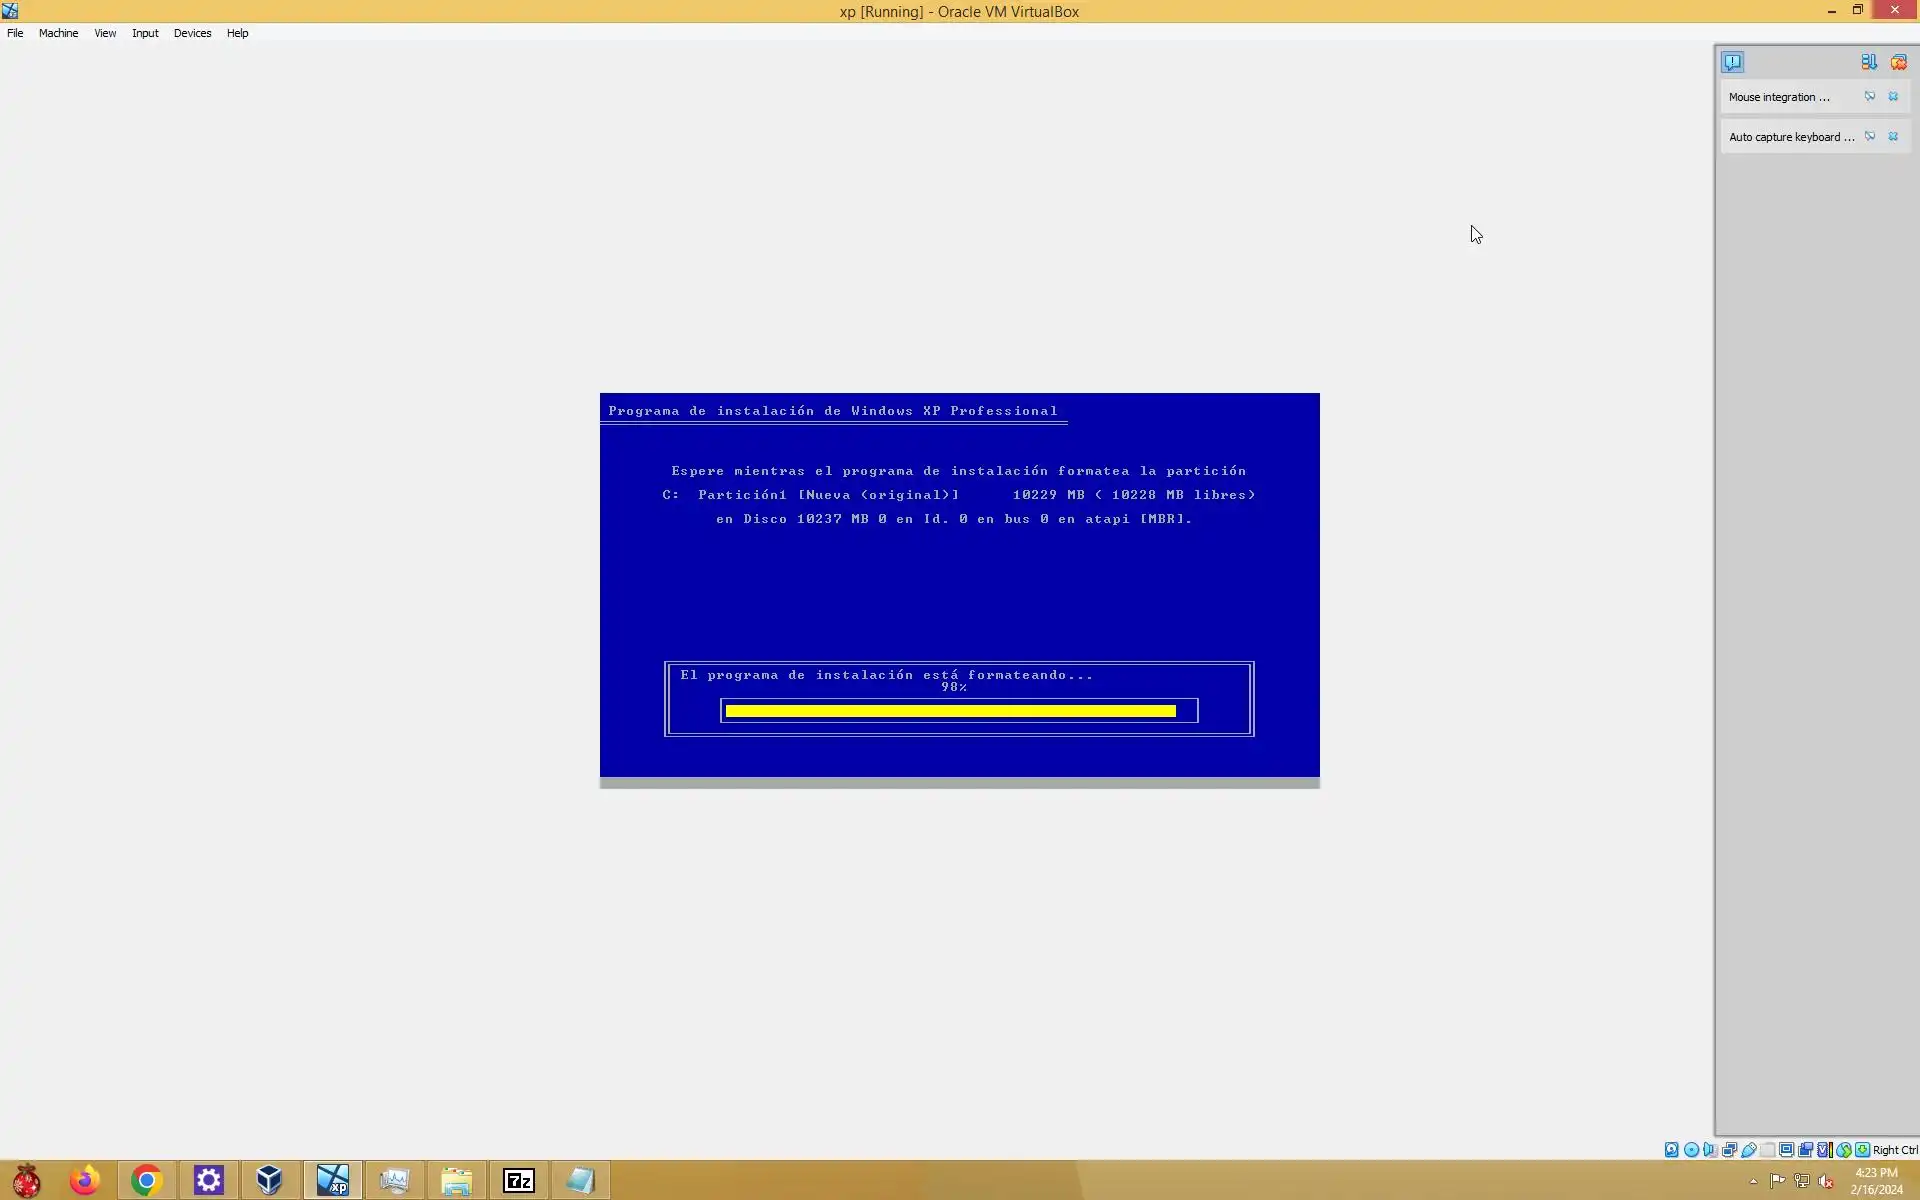Open the 7-Zip app in the taskbar

[x=518, y=1181]
